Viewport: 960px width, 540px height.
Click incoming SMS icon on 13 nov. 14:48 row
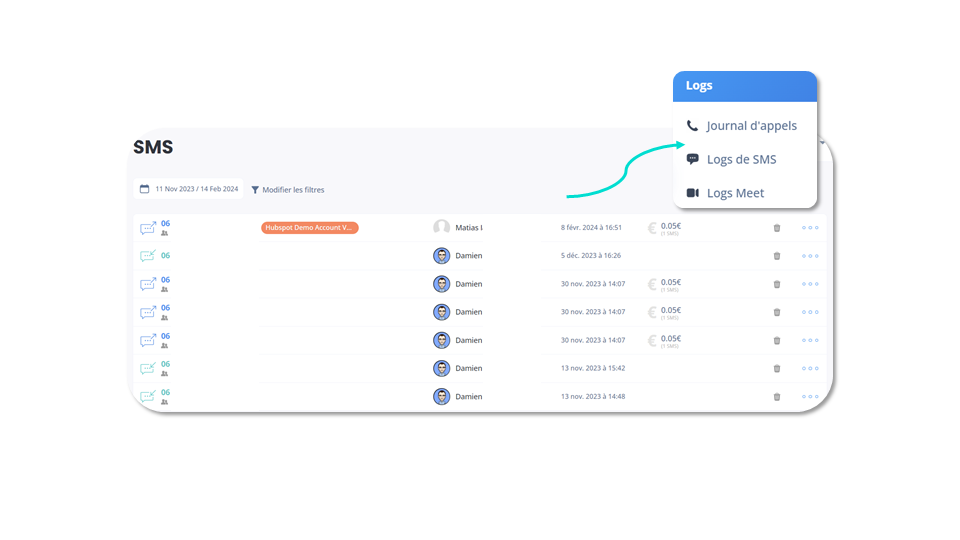(148, 397)
